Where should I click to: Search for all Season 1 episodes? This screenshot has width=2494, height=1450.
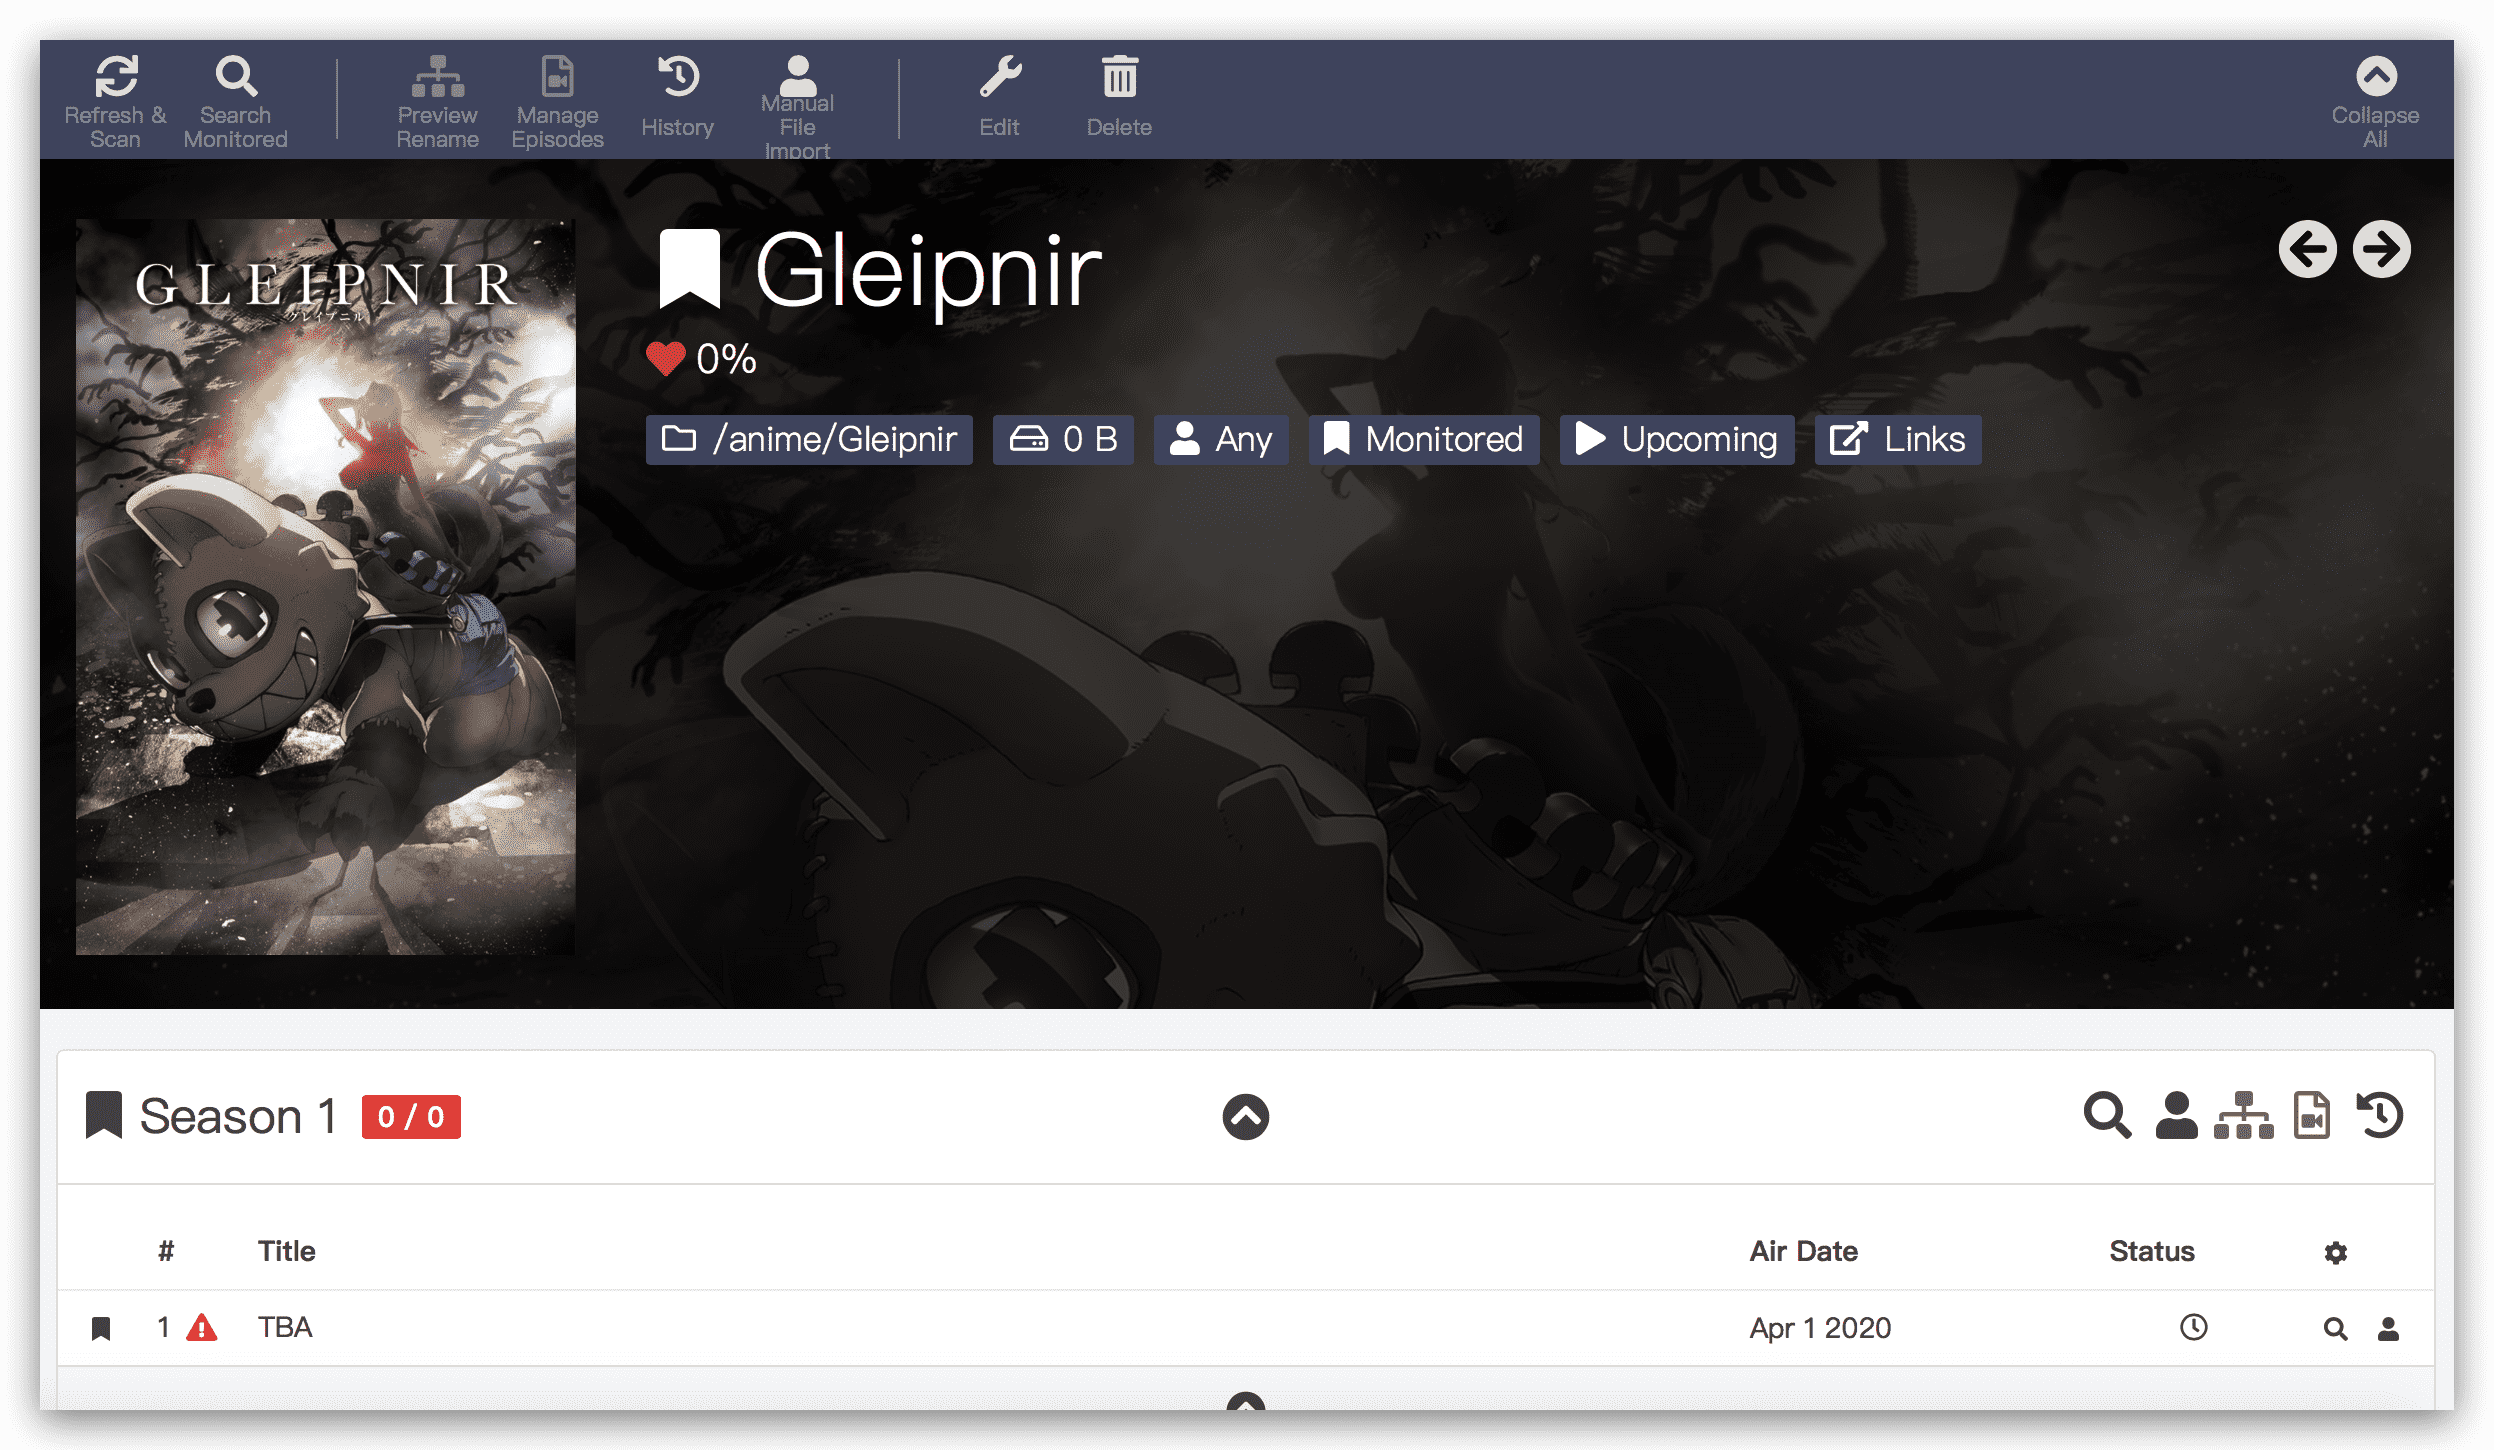[2107, 1115]
